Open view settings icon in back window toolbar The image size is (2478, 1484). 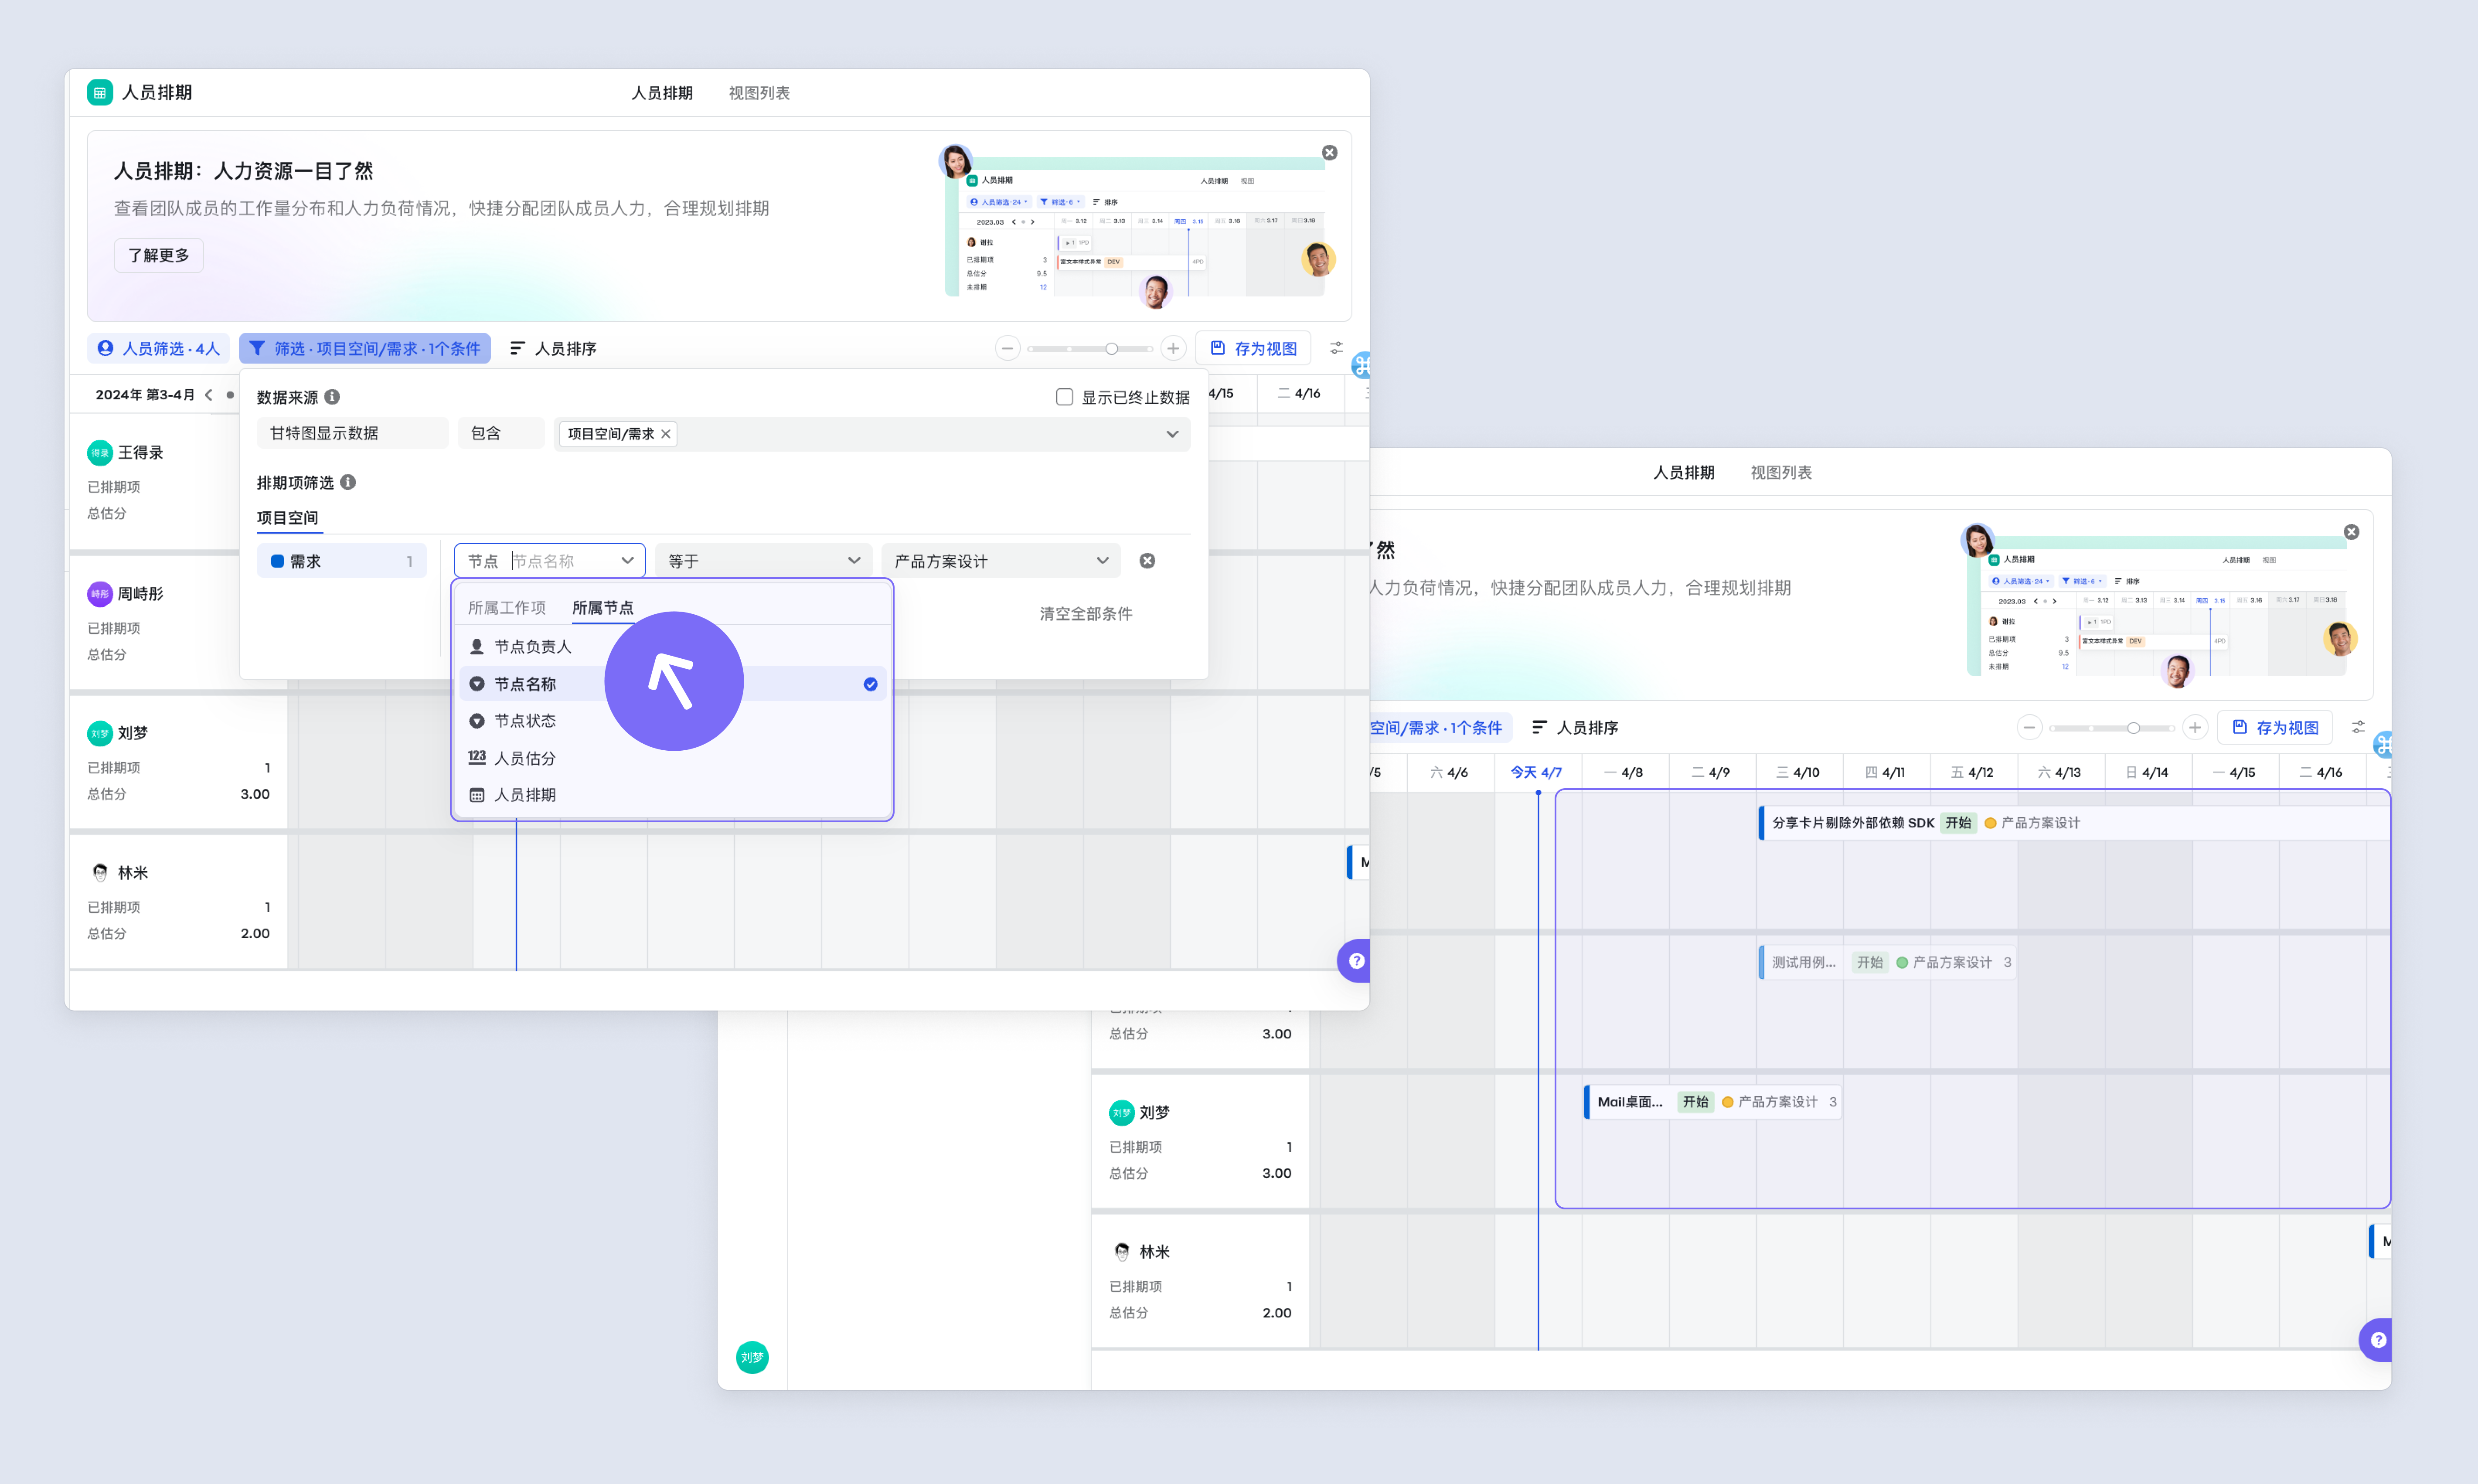tap(2358, 727)
